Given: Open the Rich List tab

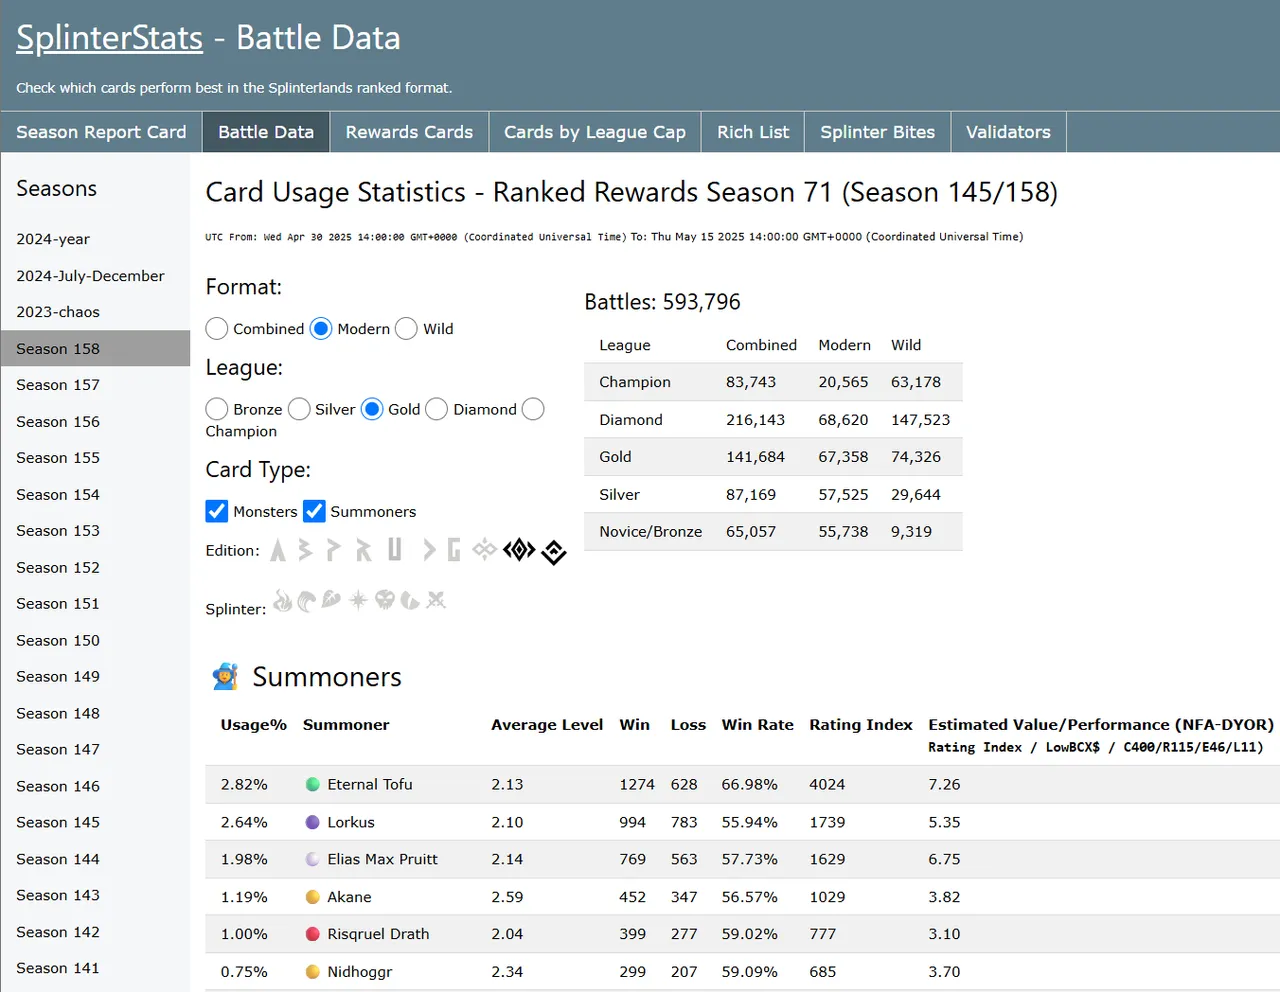Looking at the screenshot, I should point(753,132).
